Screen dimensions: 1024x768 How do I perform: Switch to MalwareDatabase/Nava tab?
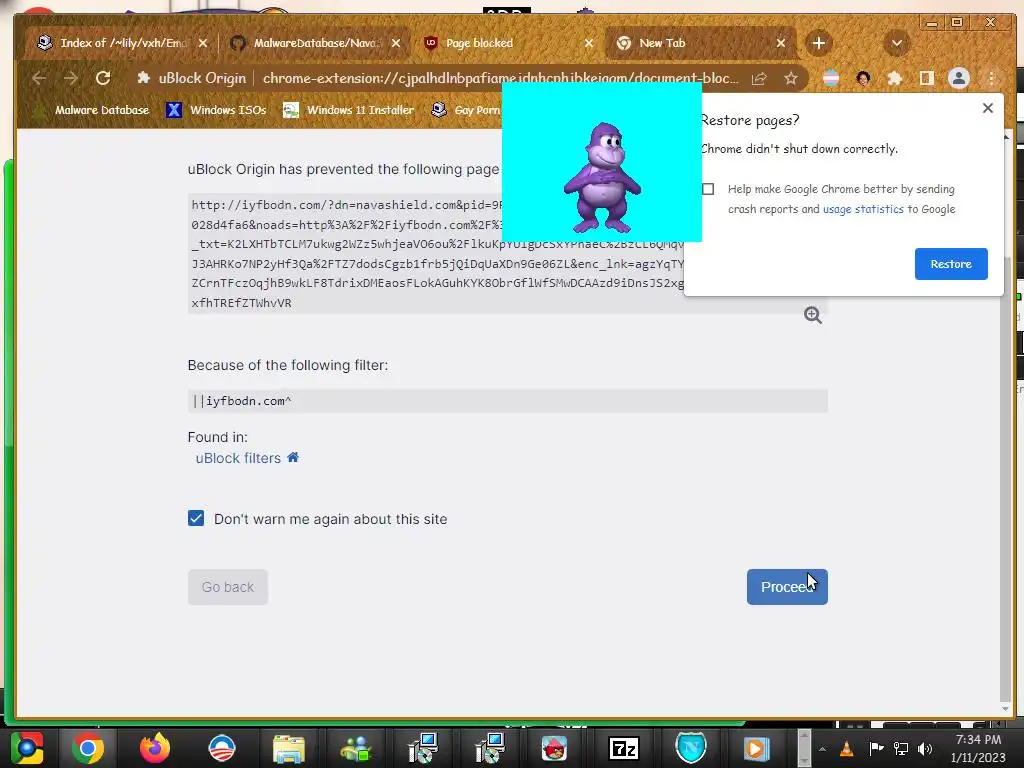(x=316, y=43)
